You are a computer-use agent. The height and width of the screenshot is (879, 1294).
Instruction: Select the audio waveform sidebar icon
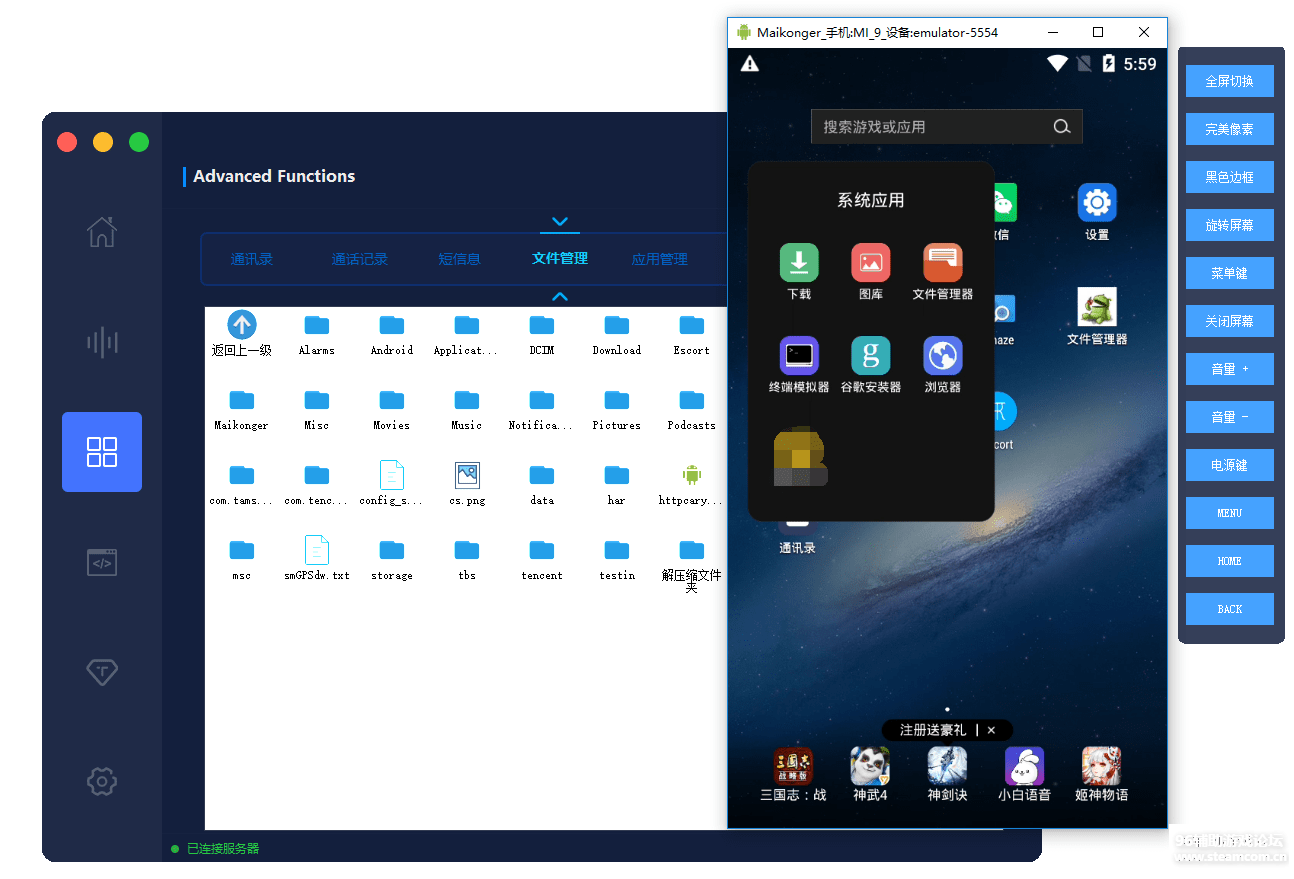[x=102, y=343]
